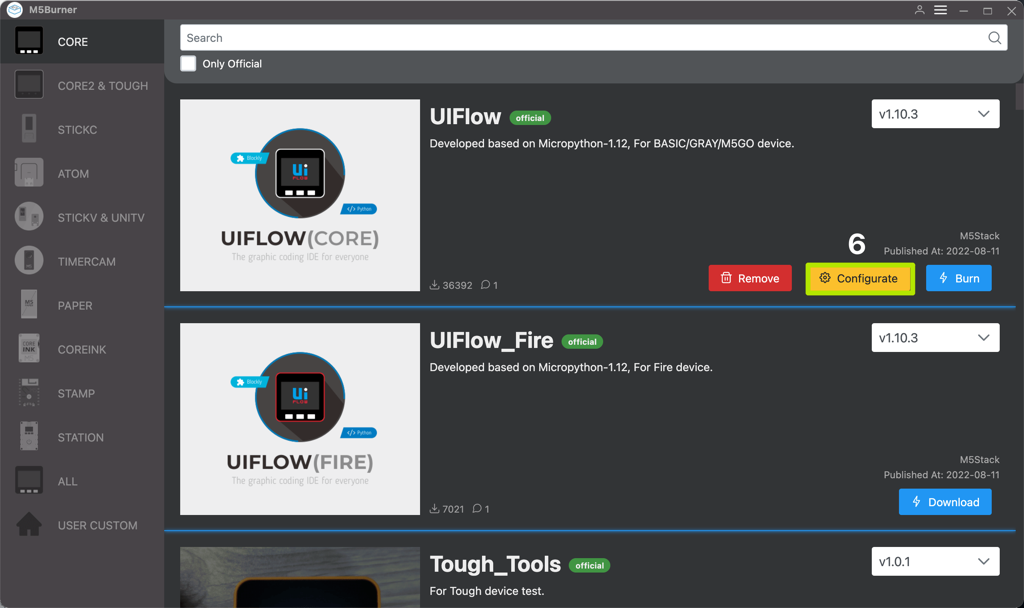Open the Tough_Tools thumbnail image
This screenshot has height=608, width=1024.
pos(300,577)
